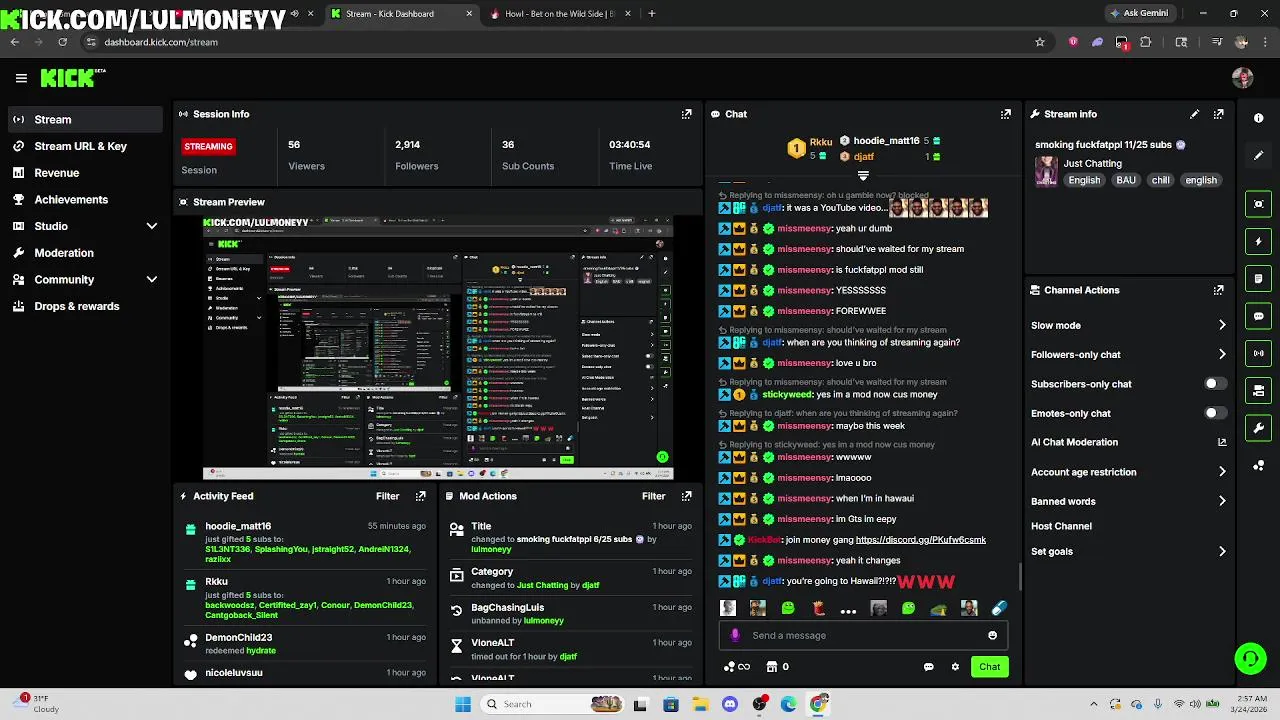Click the chat scroll-down arrow indicator
Image resolution: width=1280 pixels, height=720 pixels.
click(863, 176)
